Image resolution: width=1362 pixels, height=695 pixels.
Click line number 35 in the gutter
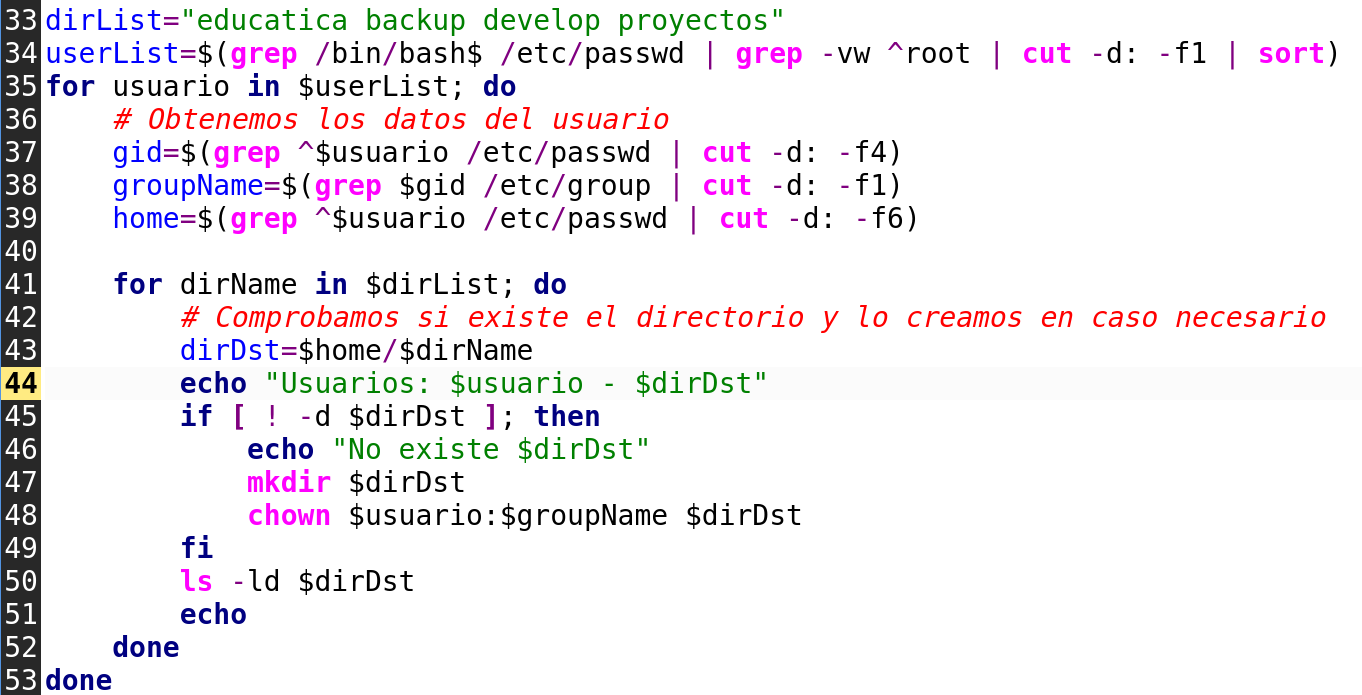tap(20, 86)
